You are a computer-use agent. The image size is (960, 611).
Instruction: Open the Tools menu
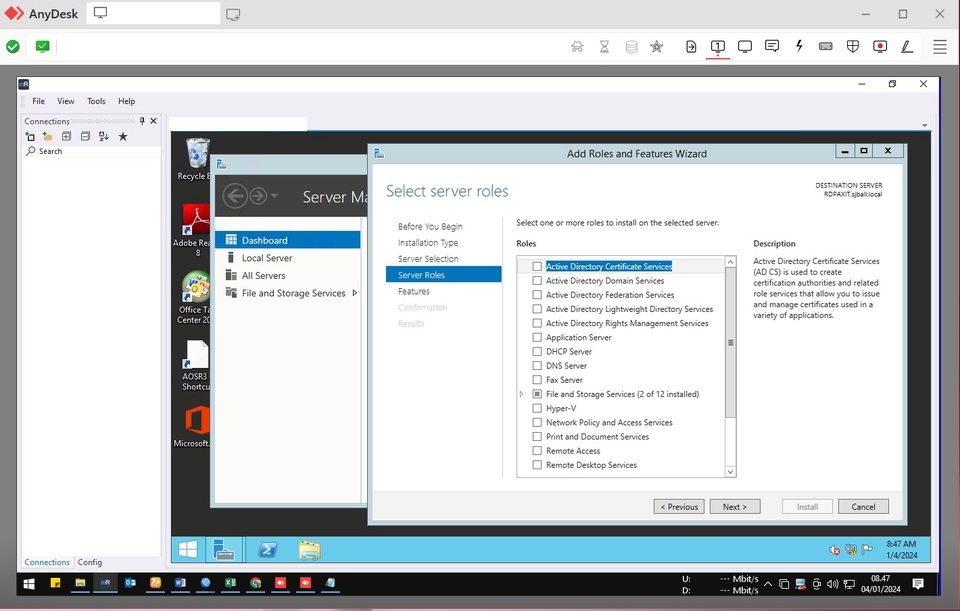[96, 101]
